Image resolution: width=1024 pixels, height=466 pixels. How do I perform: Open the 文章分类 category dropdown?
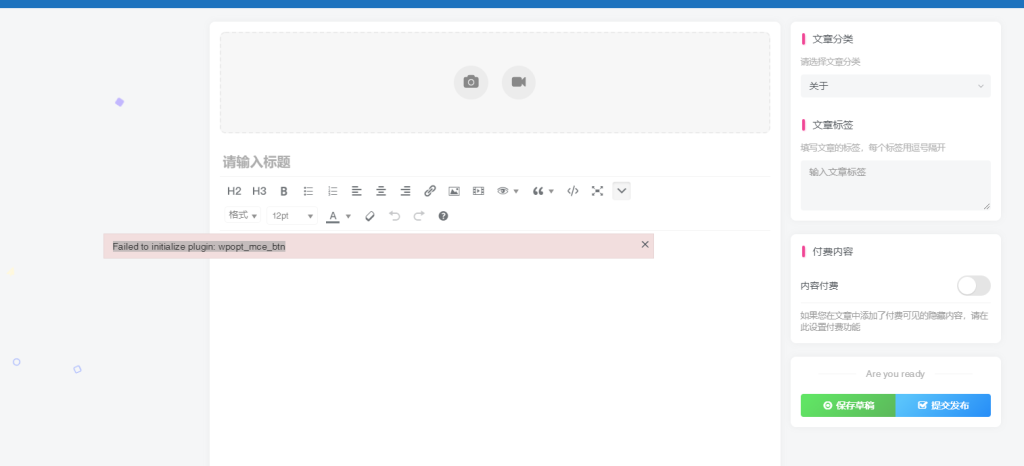tap(895, 86)
